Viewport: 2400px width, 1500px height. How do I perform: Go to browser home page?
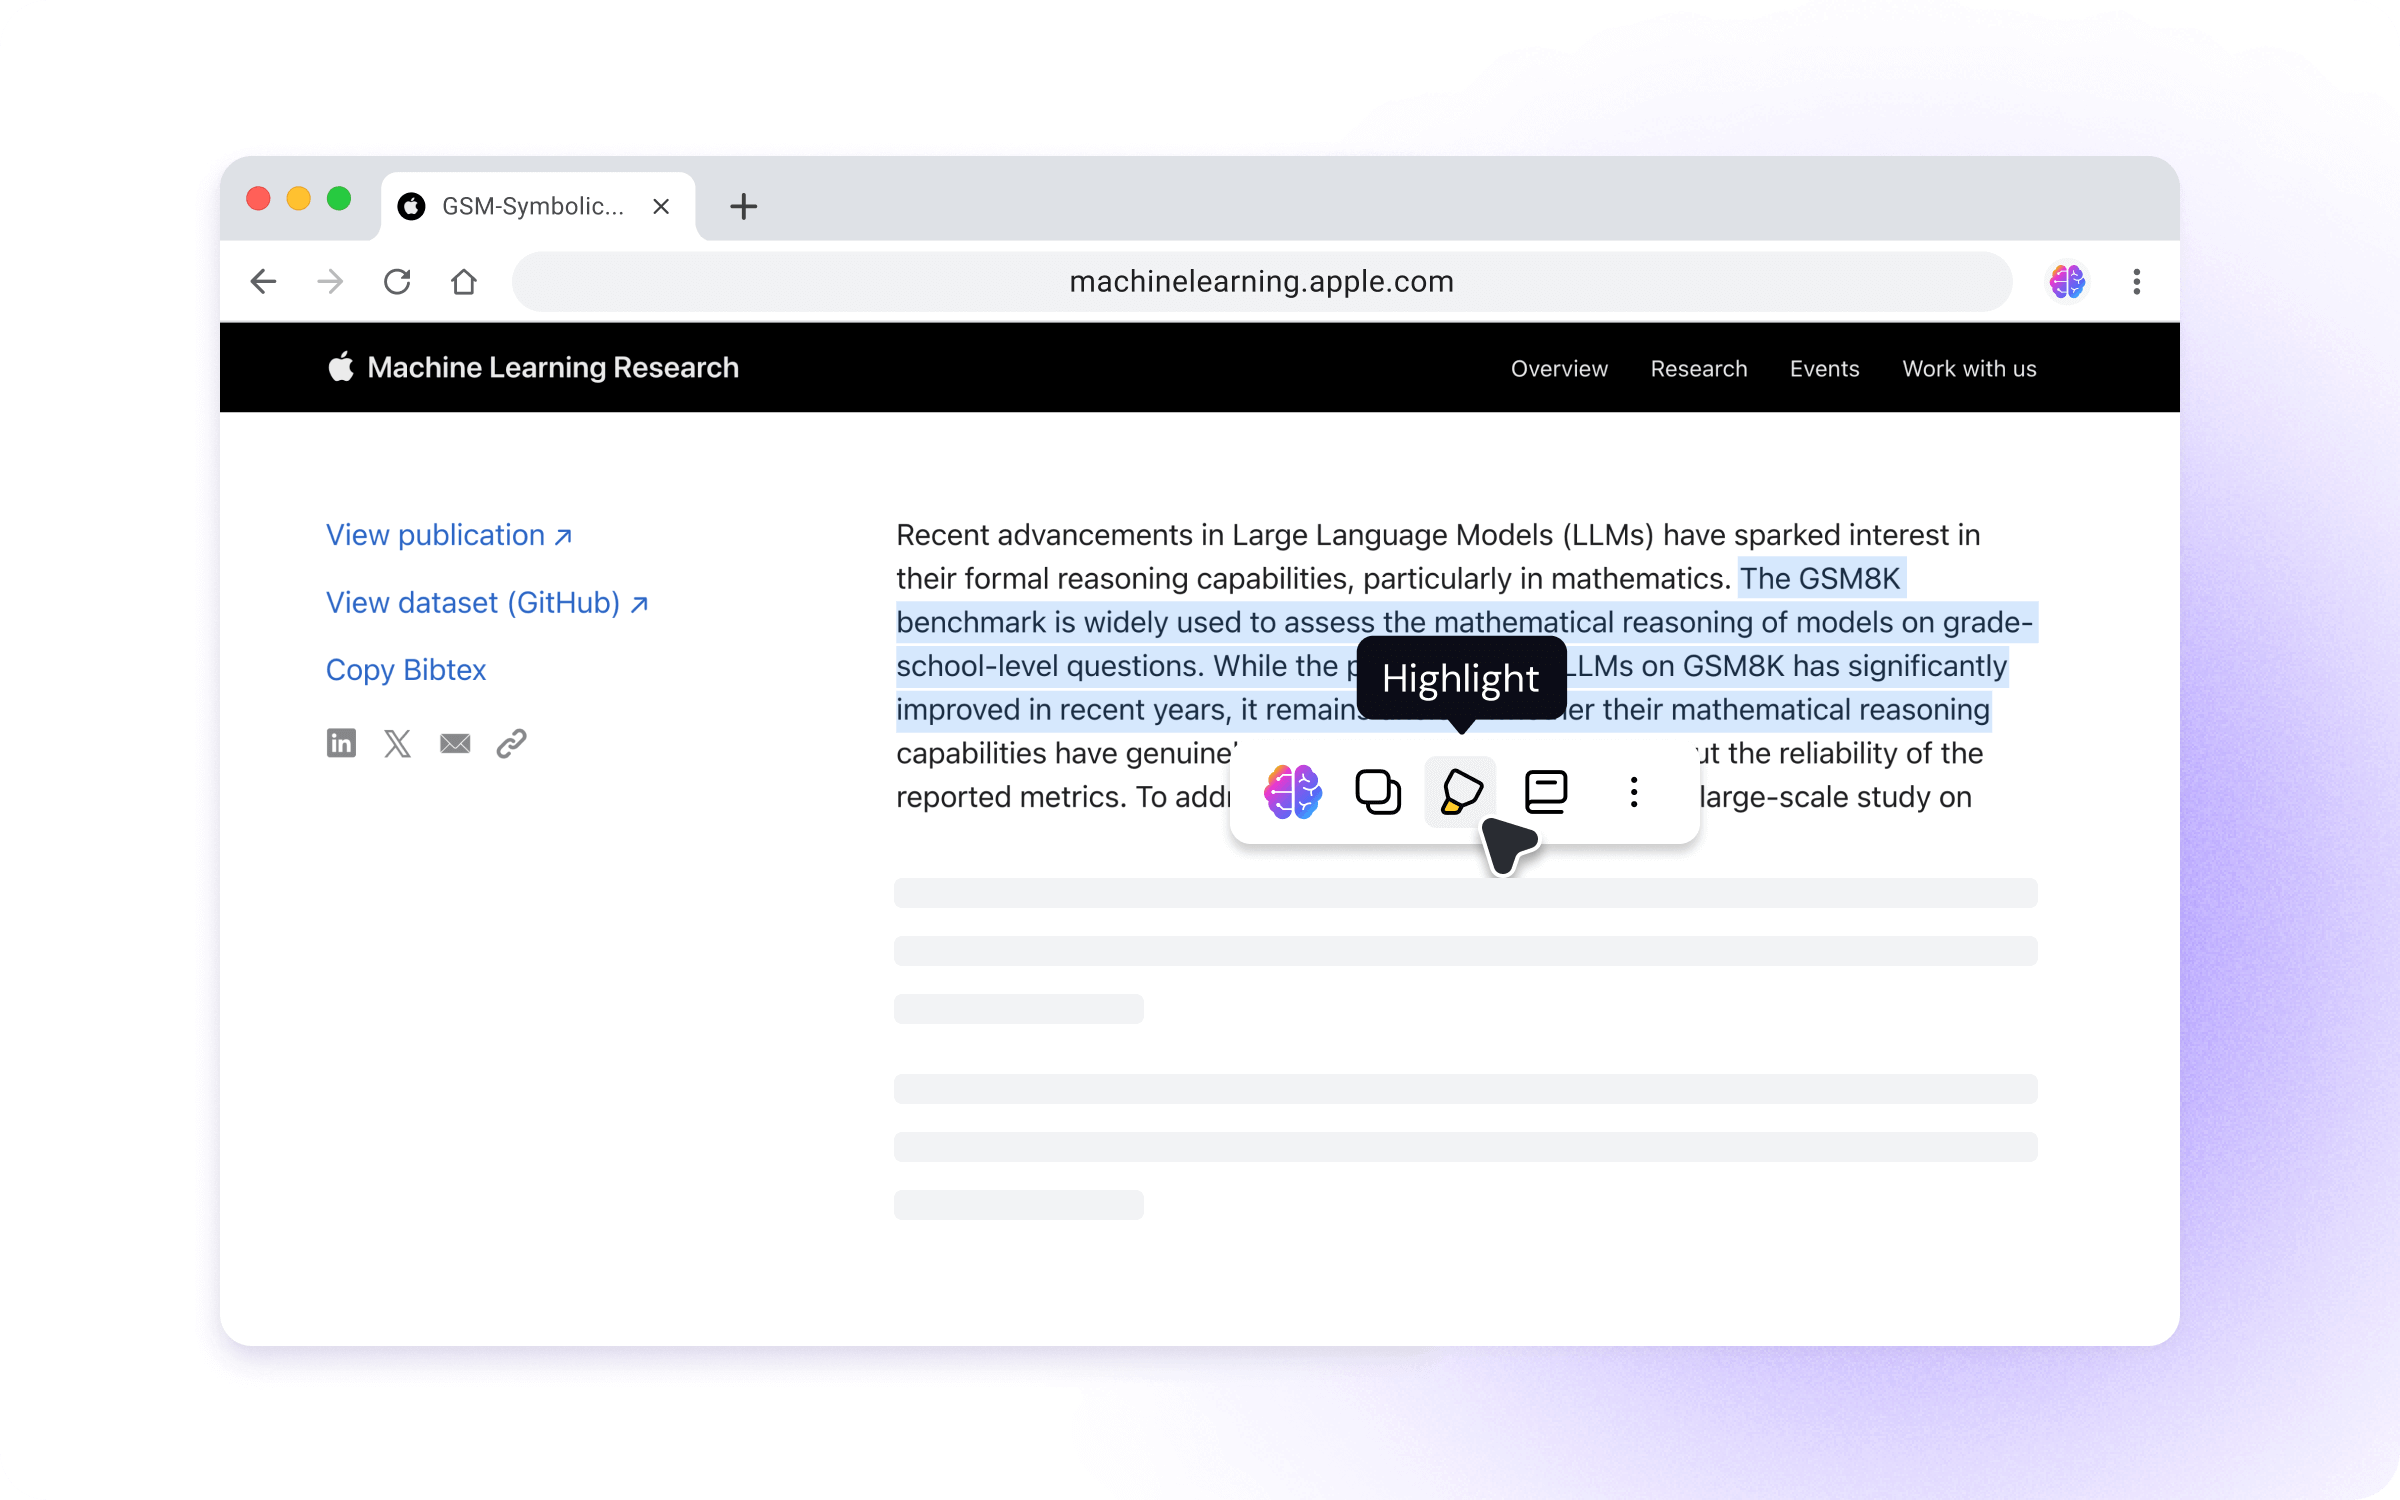point(464,282)
